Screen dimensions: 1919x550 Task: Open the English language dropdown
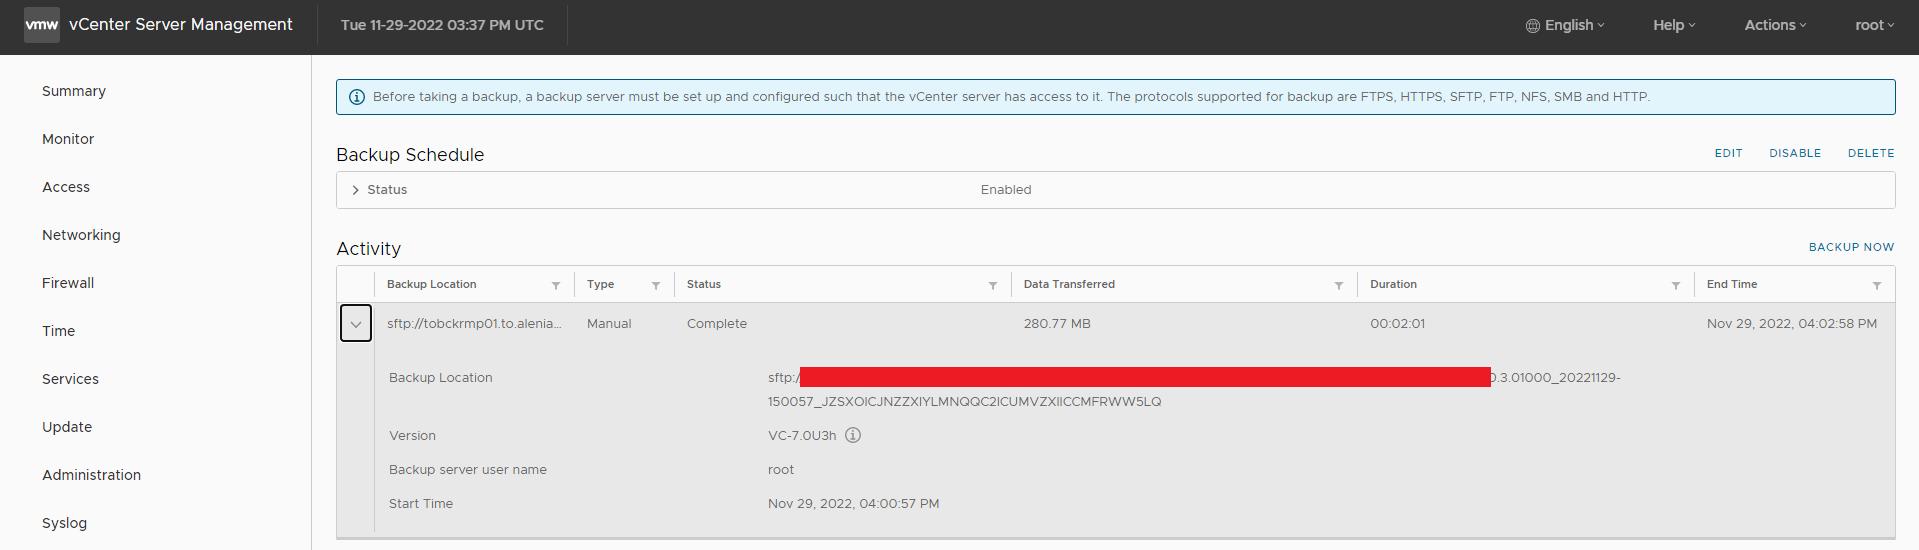coord(1565,25)
